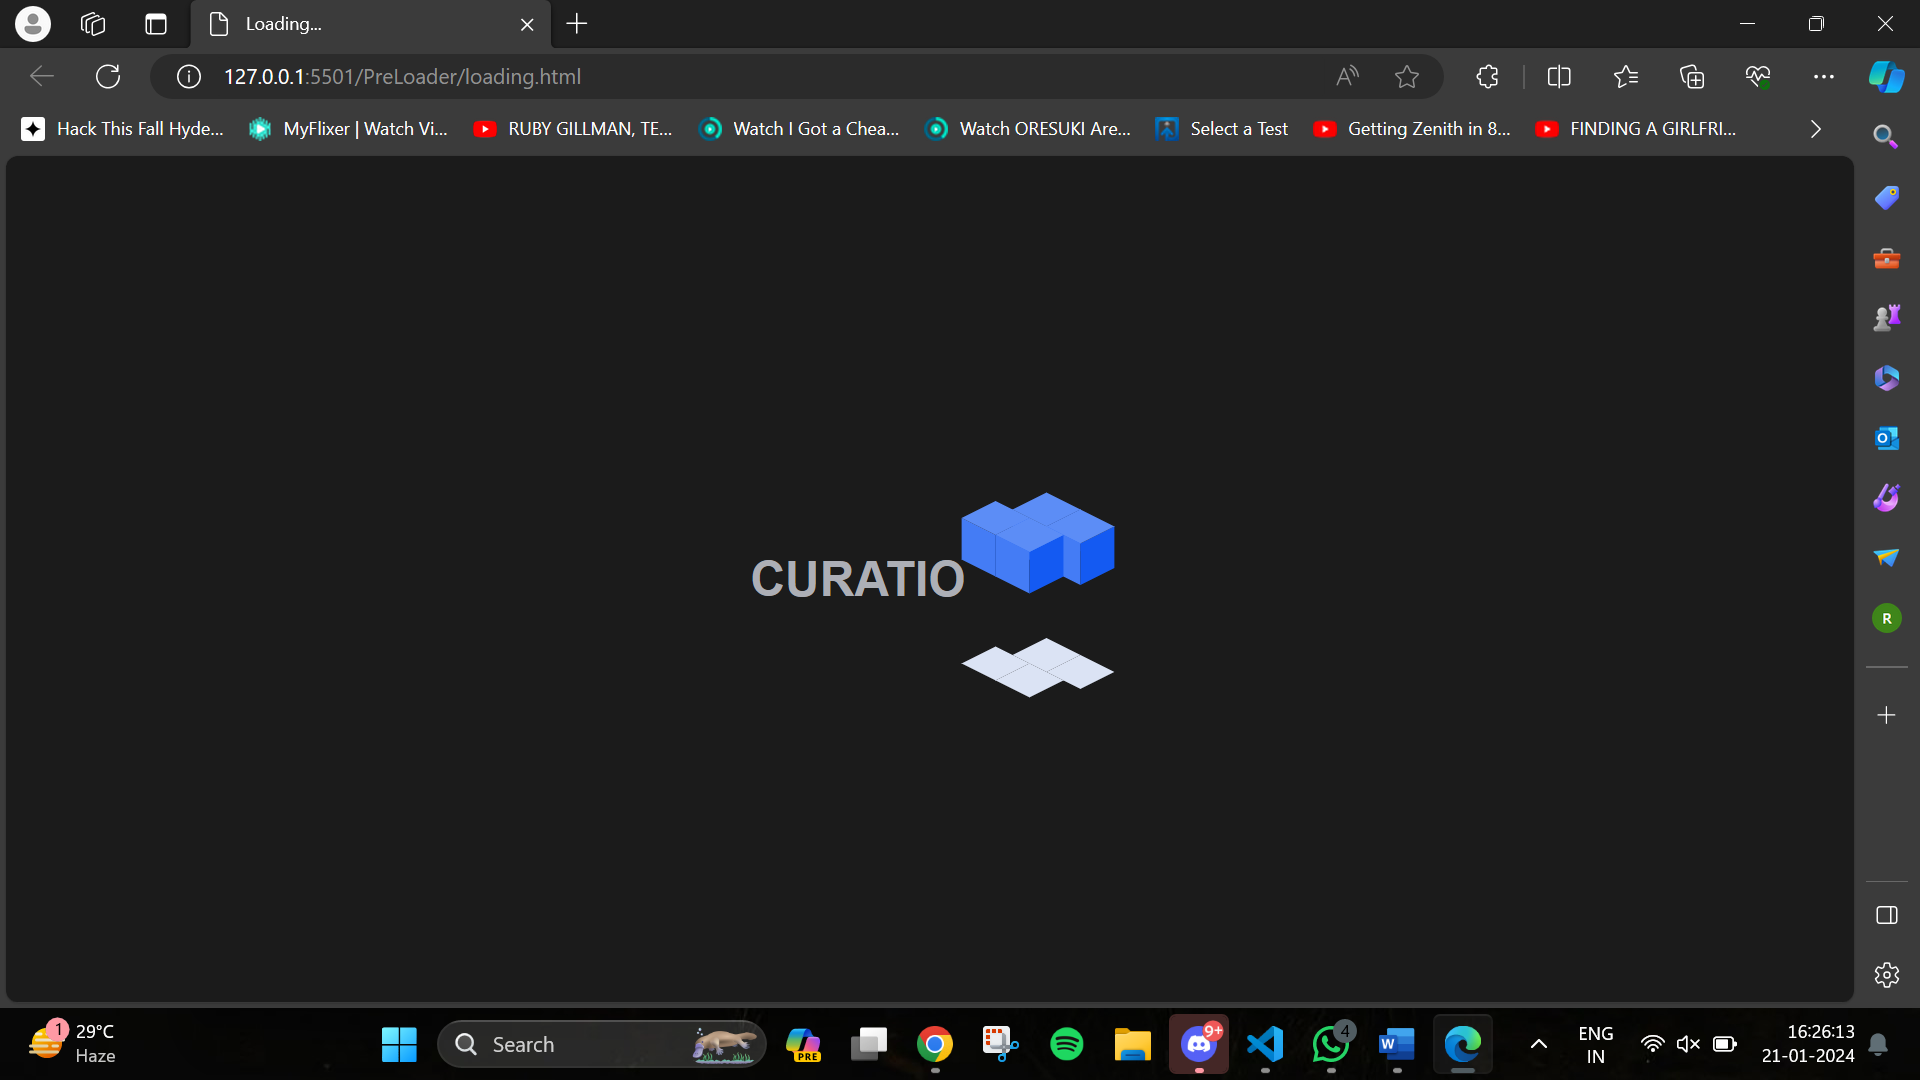Click the Read aloud icon
The width and height of the screenshot is (1920, 1080).
click(1347, 77)
